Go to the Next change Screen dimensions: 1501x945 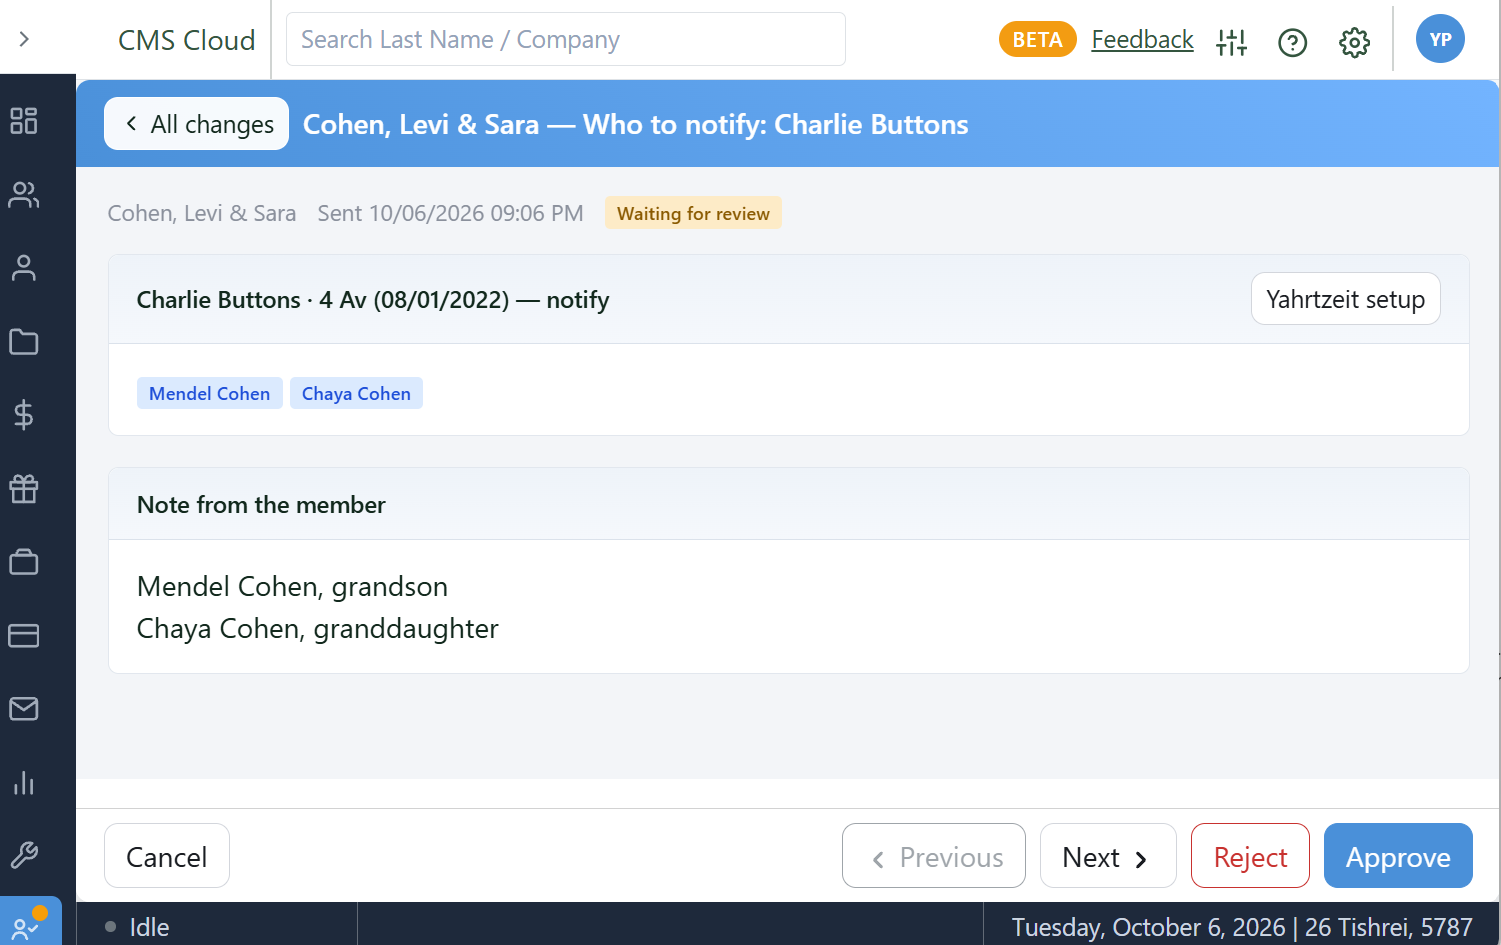(1108, 856)
